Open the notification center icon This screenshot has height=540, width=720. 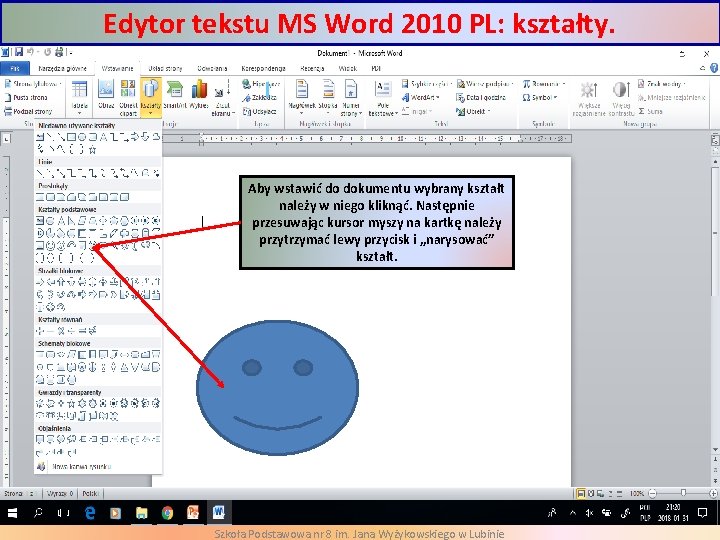point(702,513)
